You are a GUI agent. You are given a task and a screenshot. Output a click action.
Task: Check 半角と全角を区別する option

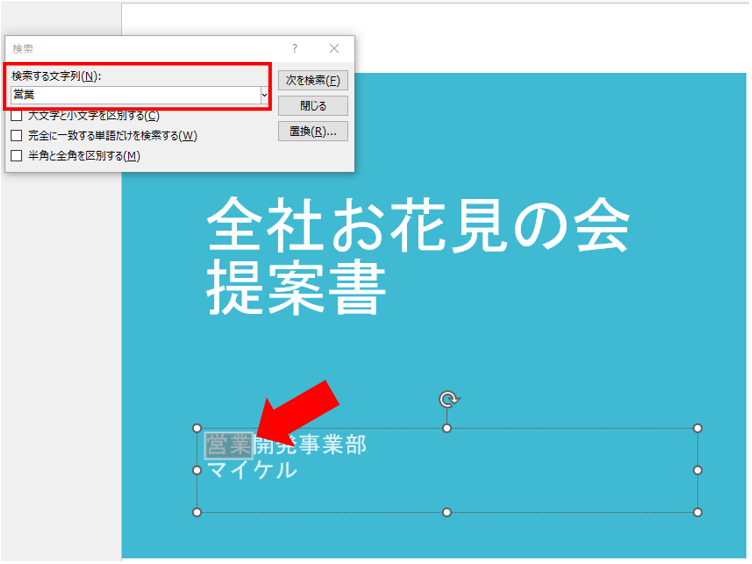17,156
